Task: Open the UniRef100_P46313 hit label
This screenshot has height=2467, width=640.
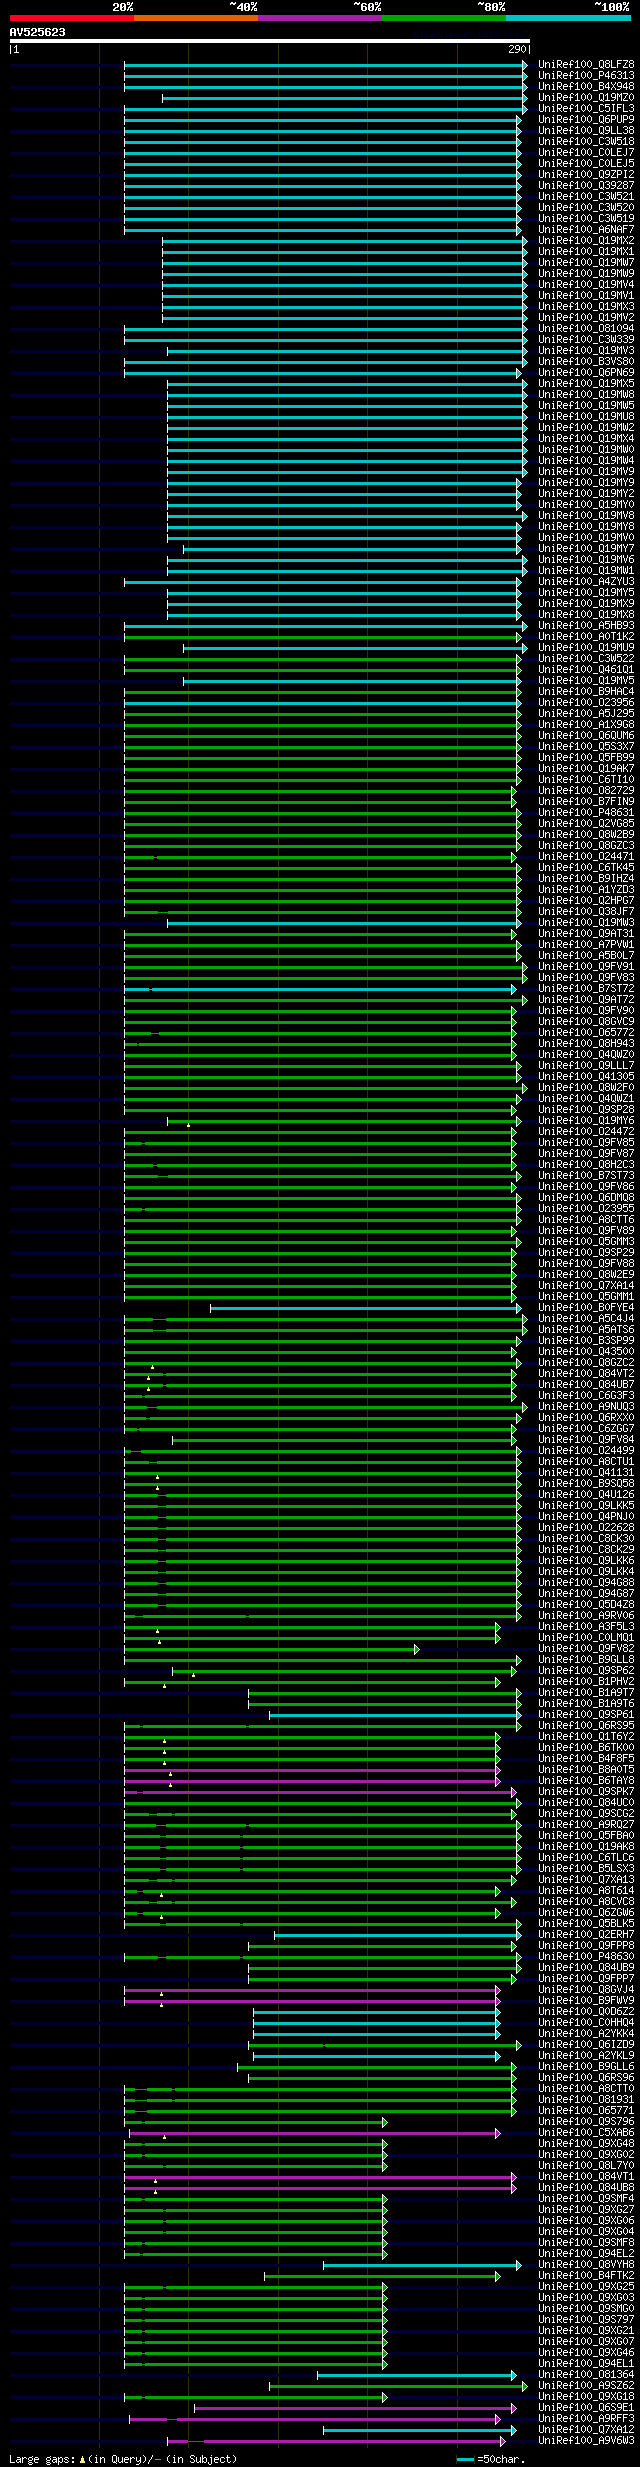Action: [586, 75]
